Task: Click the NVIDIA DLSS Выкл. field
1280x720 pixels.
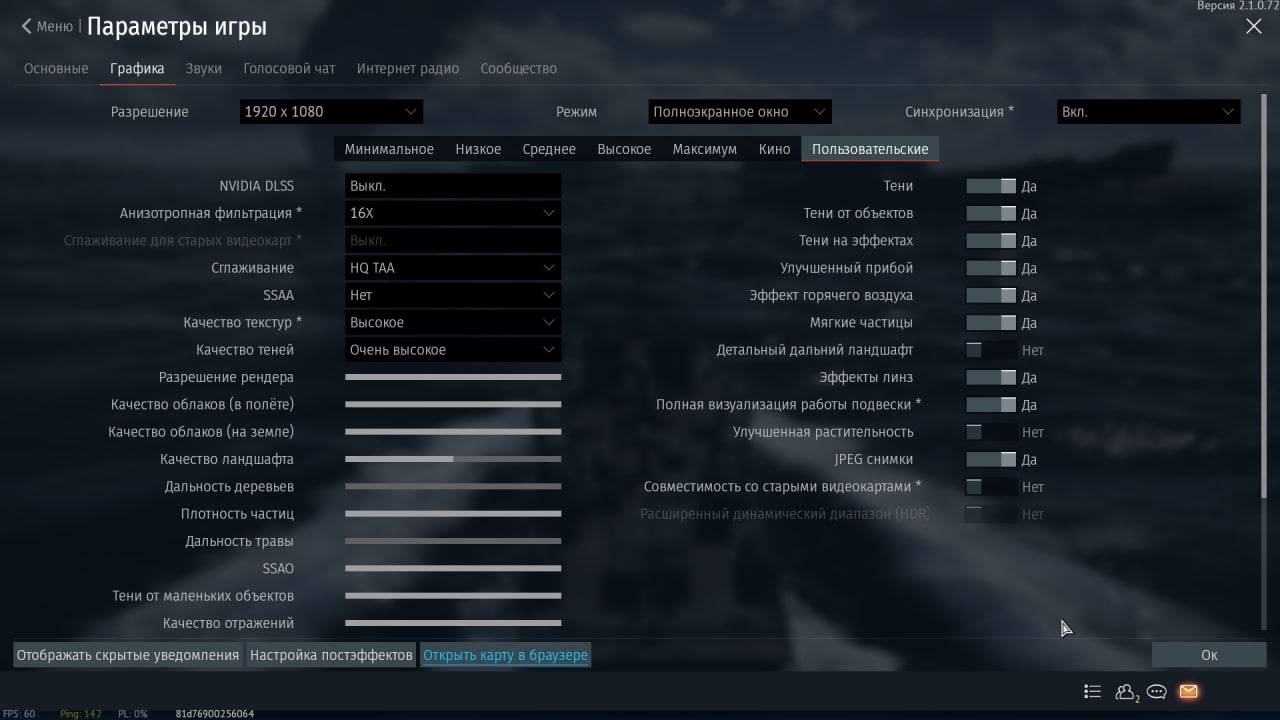Action: click(x=453, y=186)
